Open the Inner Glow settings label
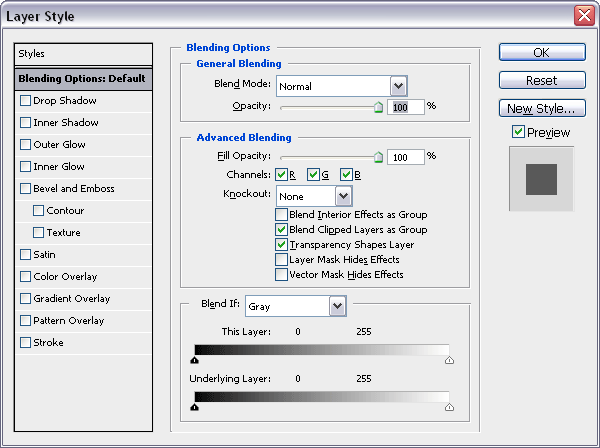This screenshot has height=448, width=600. [59, 166]
